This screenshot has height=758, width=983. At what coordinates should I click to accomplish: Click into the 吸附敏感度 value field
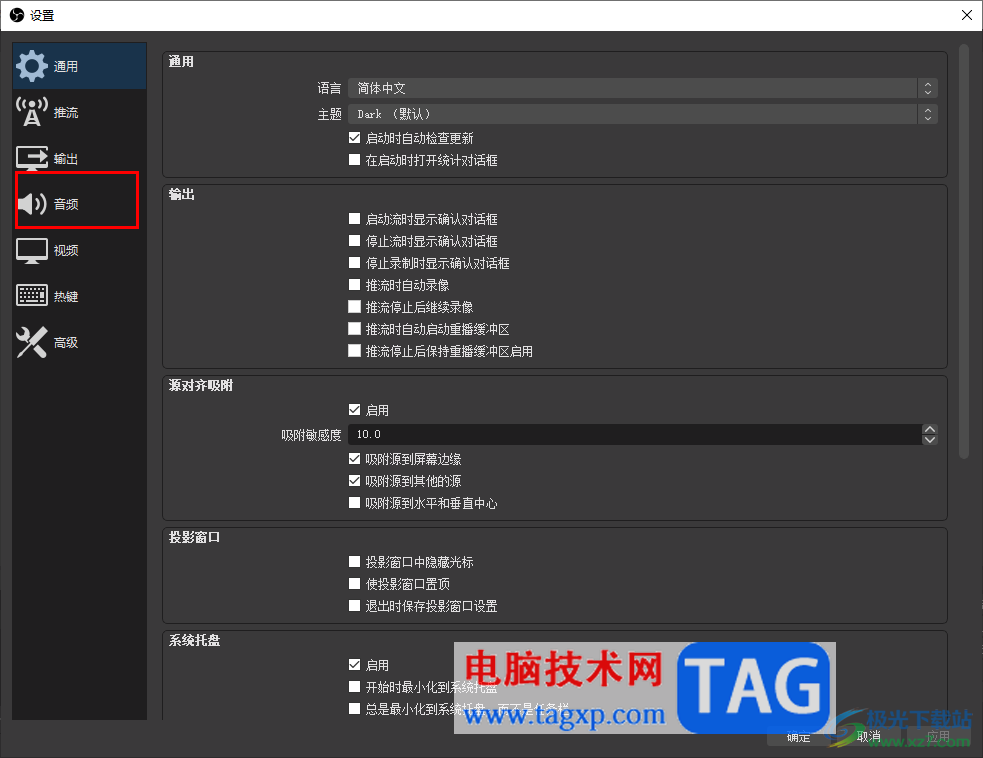634,434
